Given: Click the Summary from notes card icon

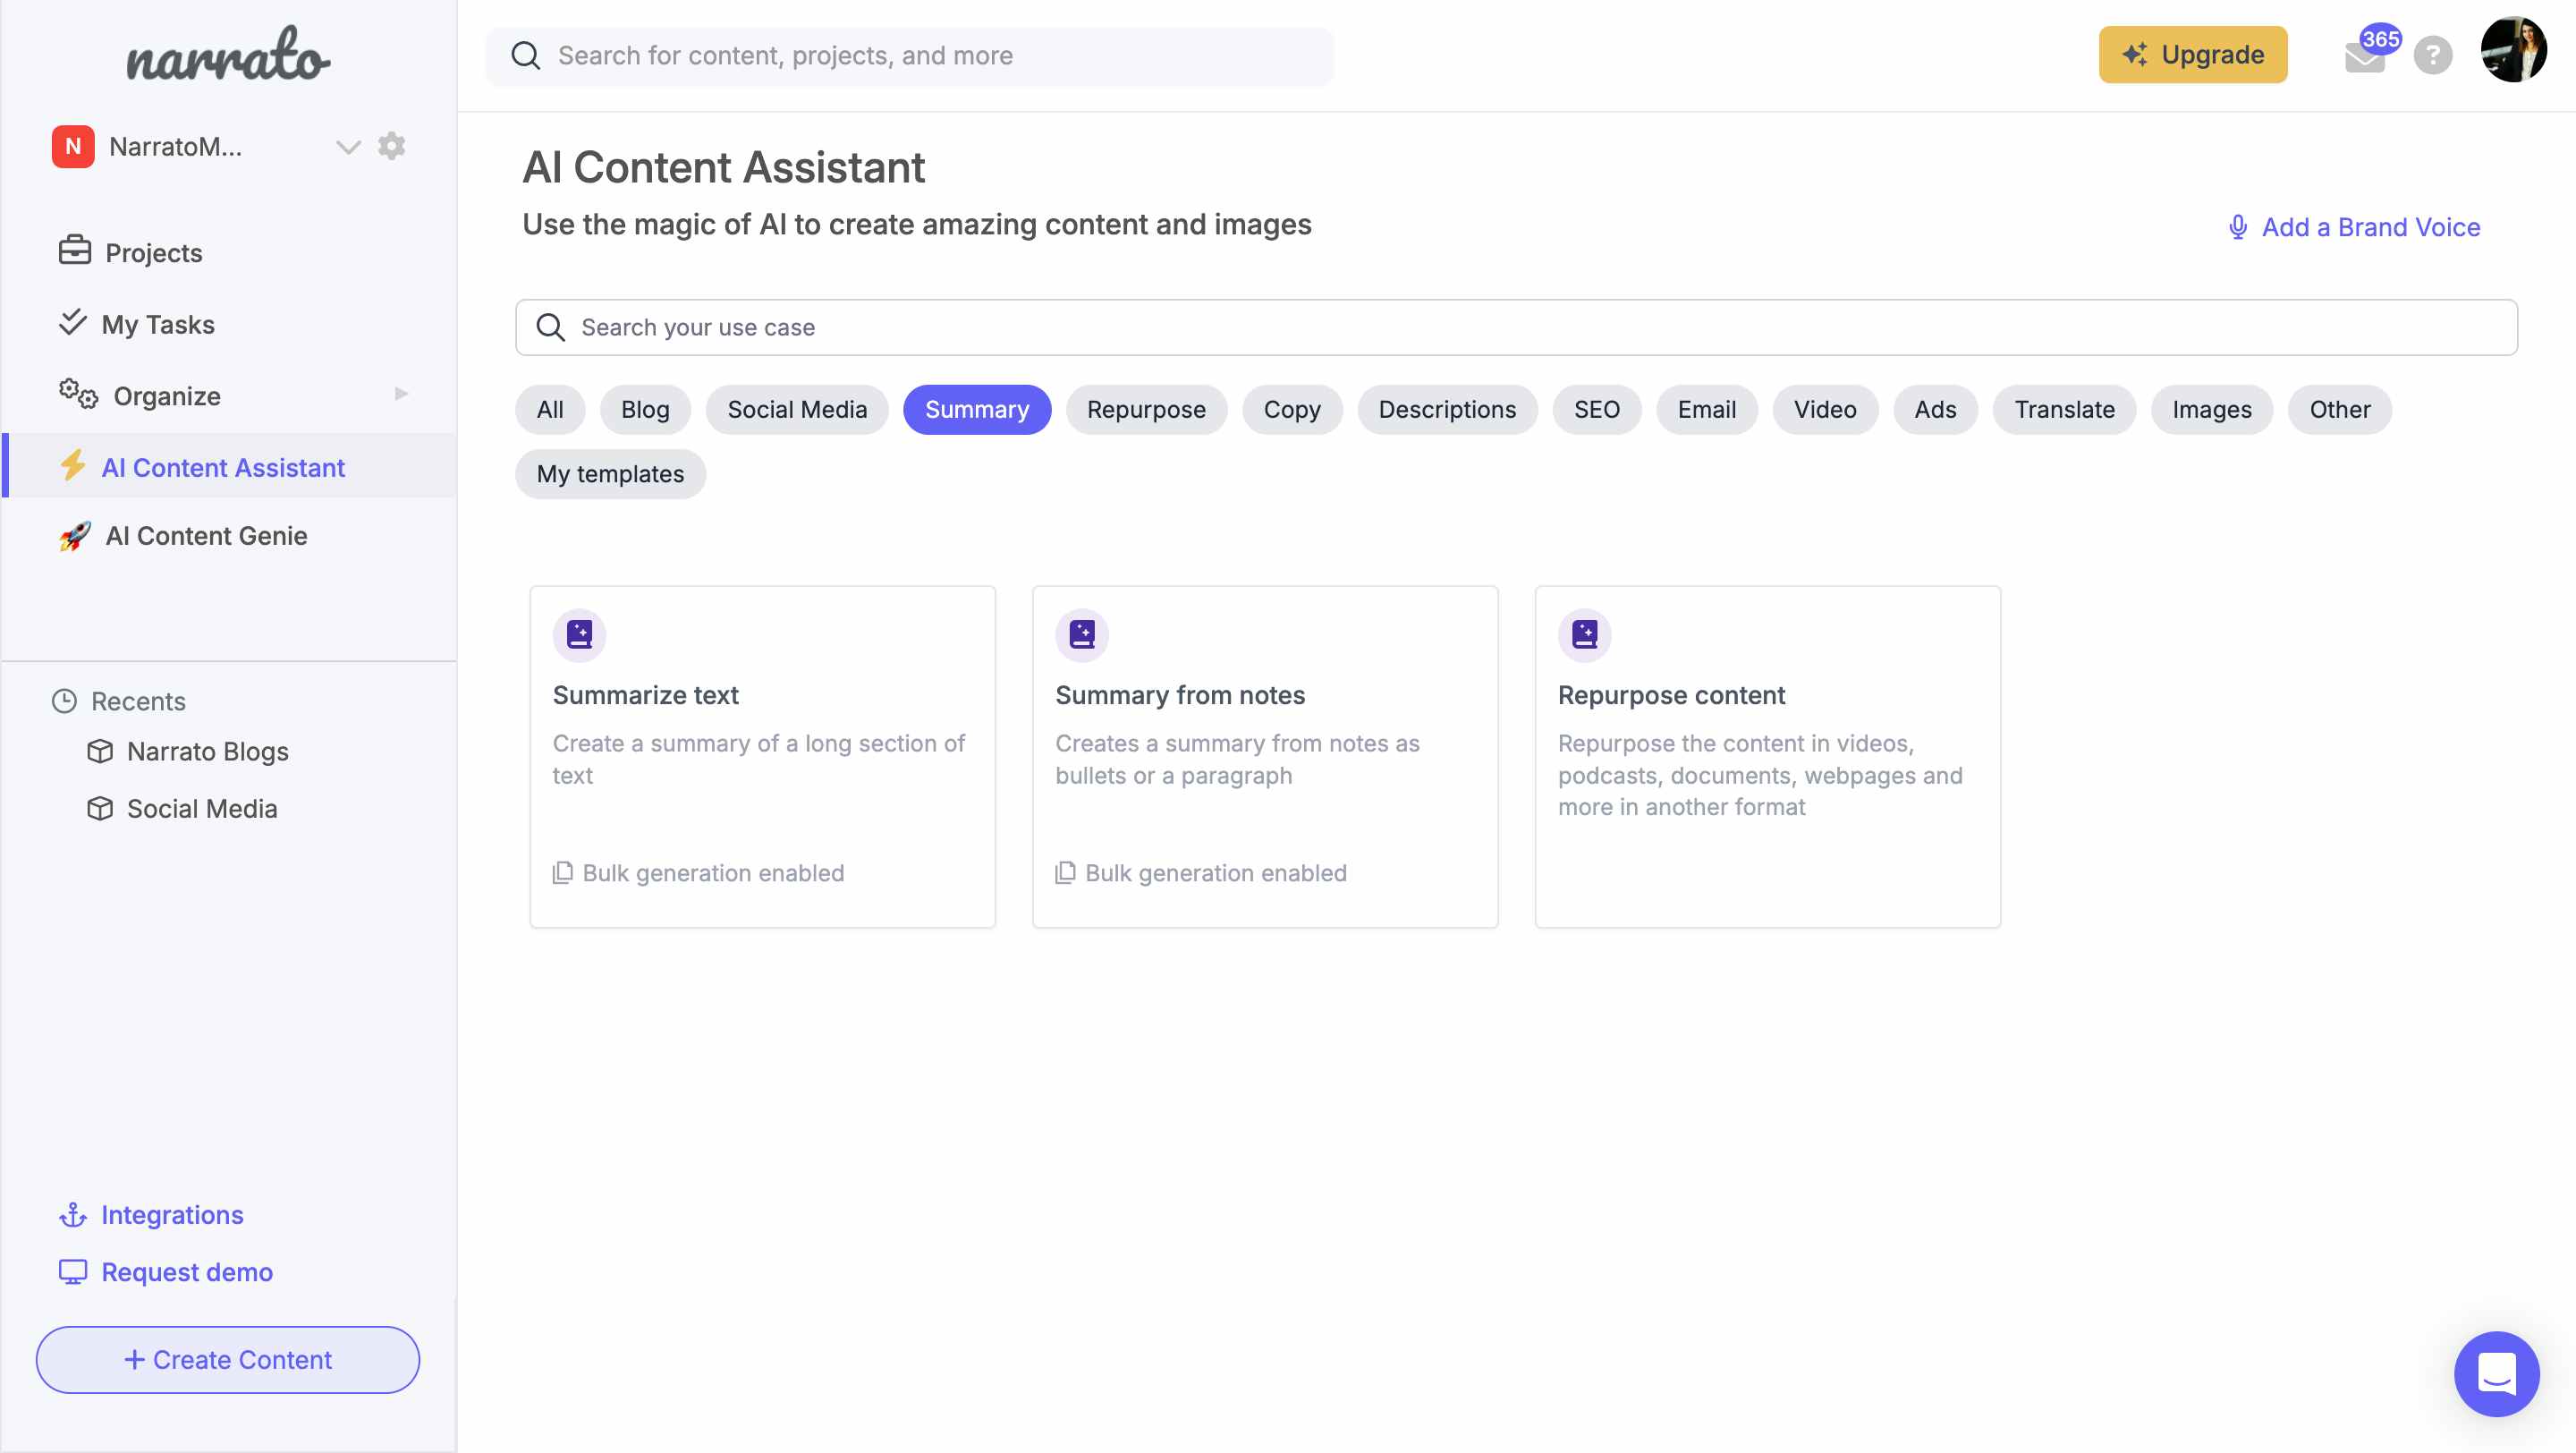Looking at the screenshot, I should pyautogui.click(x=1082, y=634).
